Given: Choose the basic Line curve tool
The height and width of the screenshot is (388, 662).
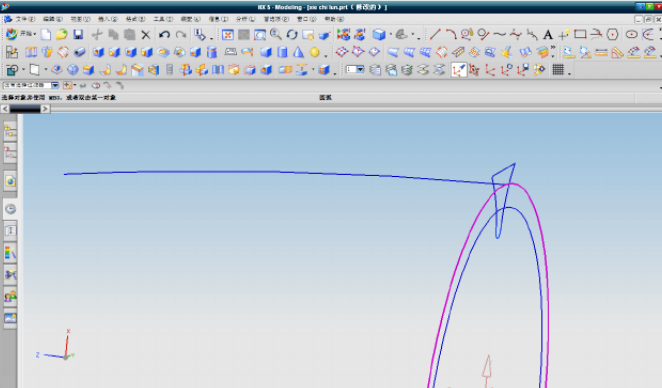Looking at the screenshot, I should point(435,34).
